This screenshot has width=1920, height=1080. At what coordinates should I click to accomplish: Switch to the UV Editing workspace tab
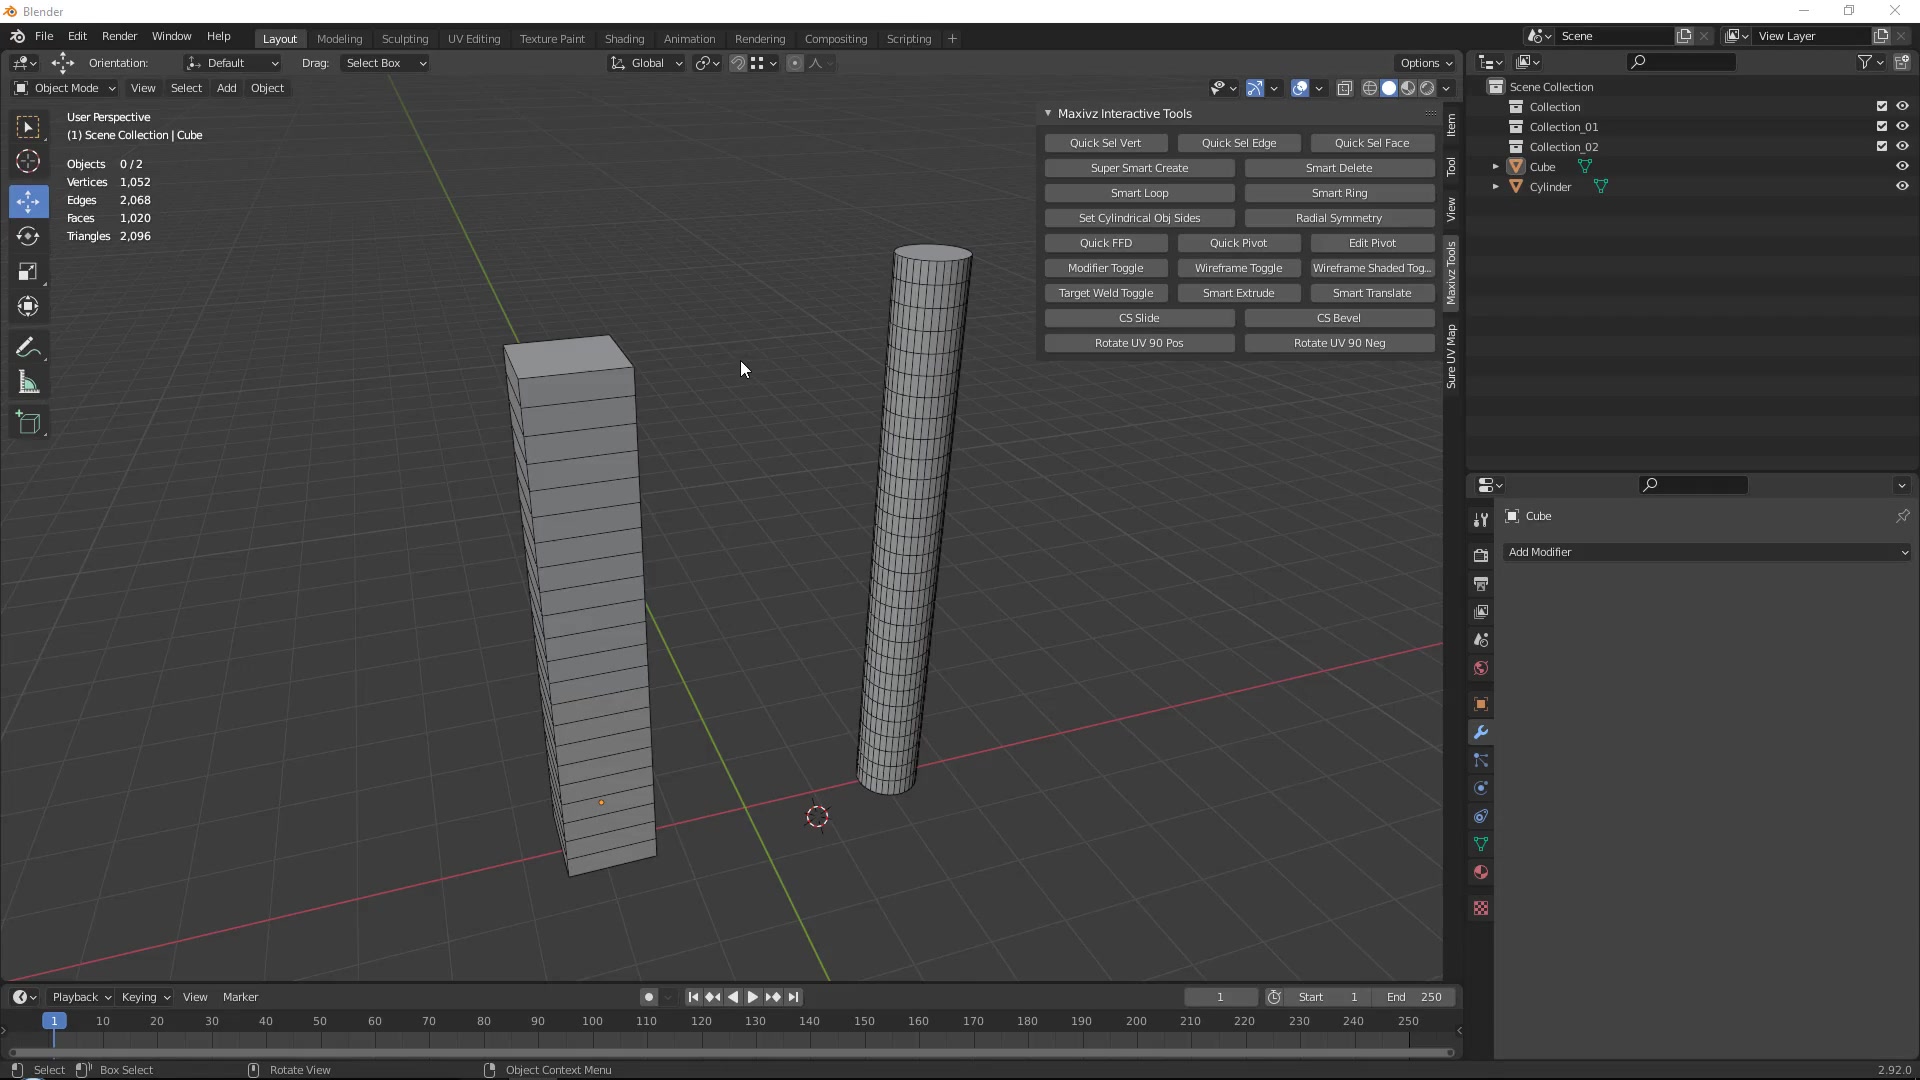point(474,39)
